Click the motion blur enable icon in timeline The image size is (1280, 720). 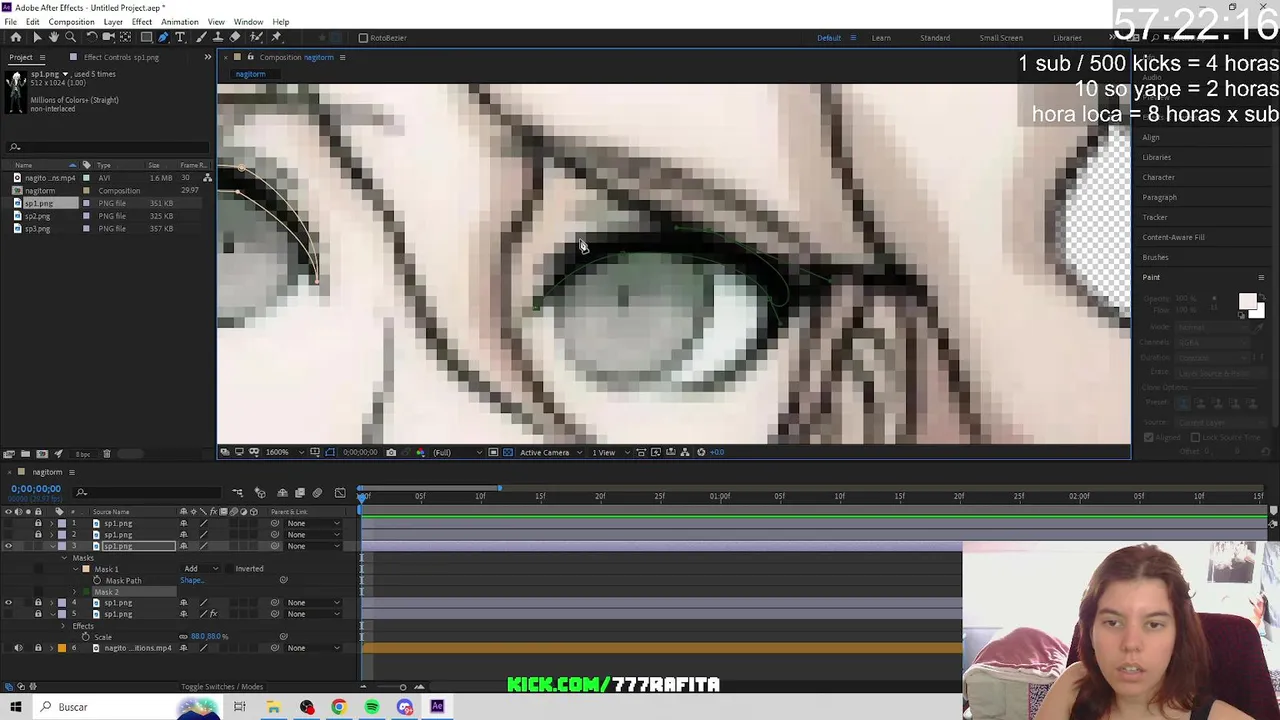[x=317, y=493]
